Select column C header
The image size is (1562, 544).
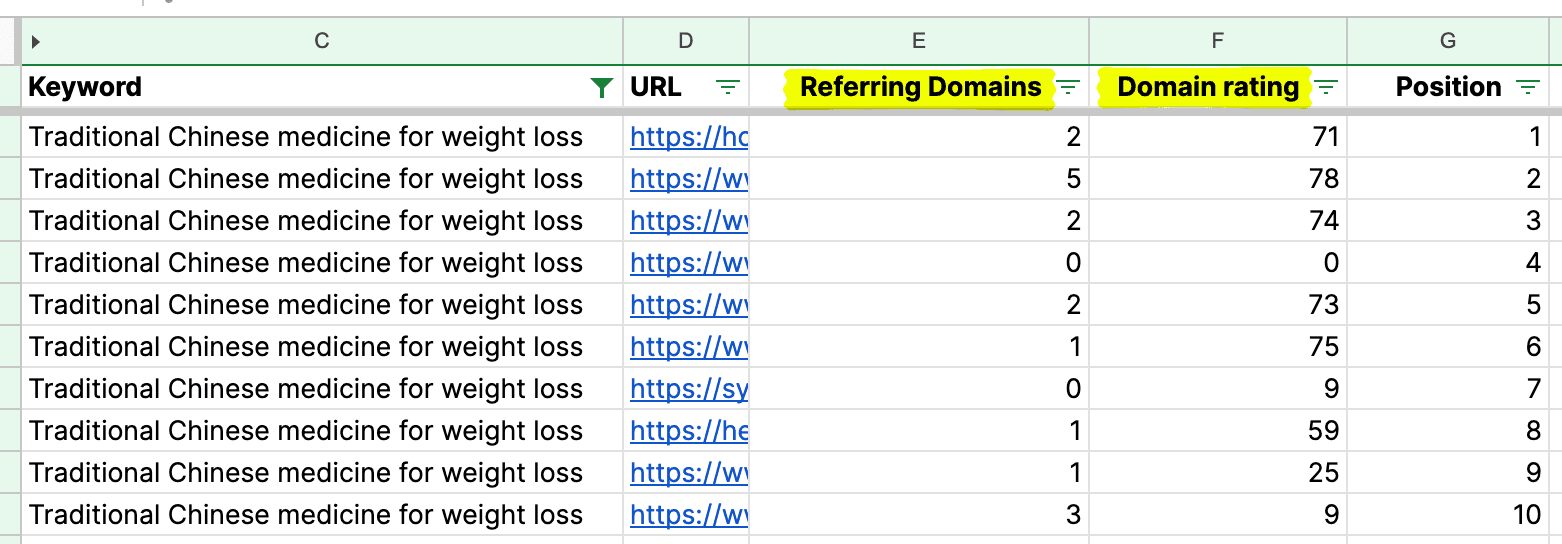point(322,41)
